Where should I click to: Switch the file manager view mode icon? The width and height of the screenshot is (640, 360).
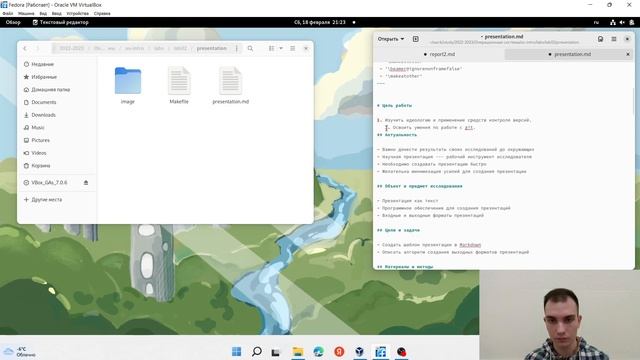[271, 49]
